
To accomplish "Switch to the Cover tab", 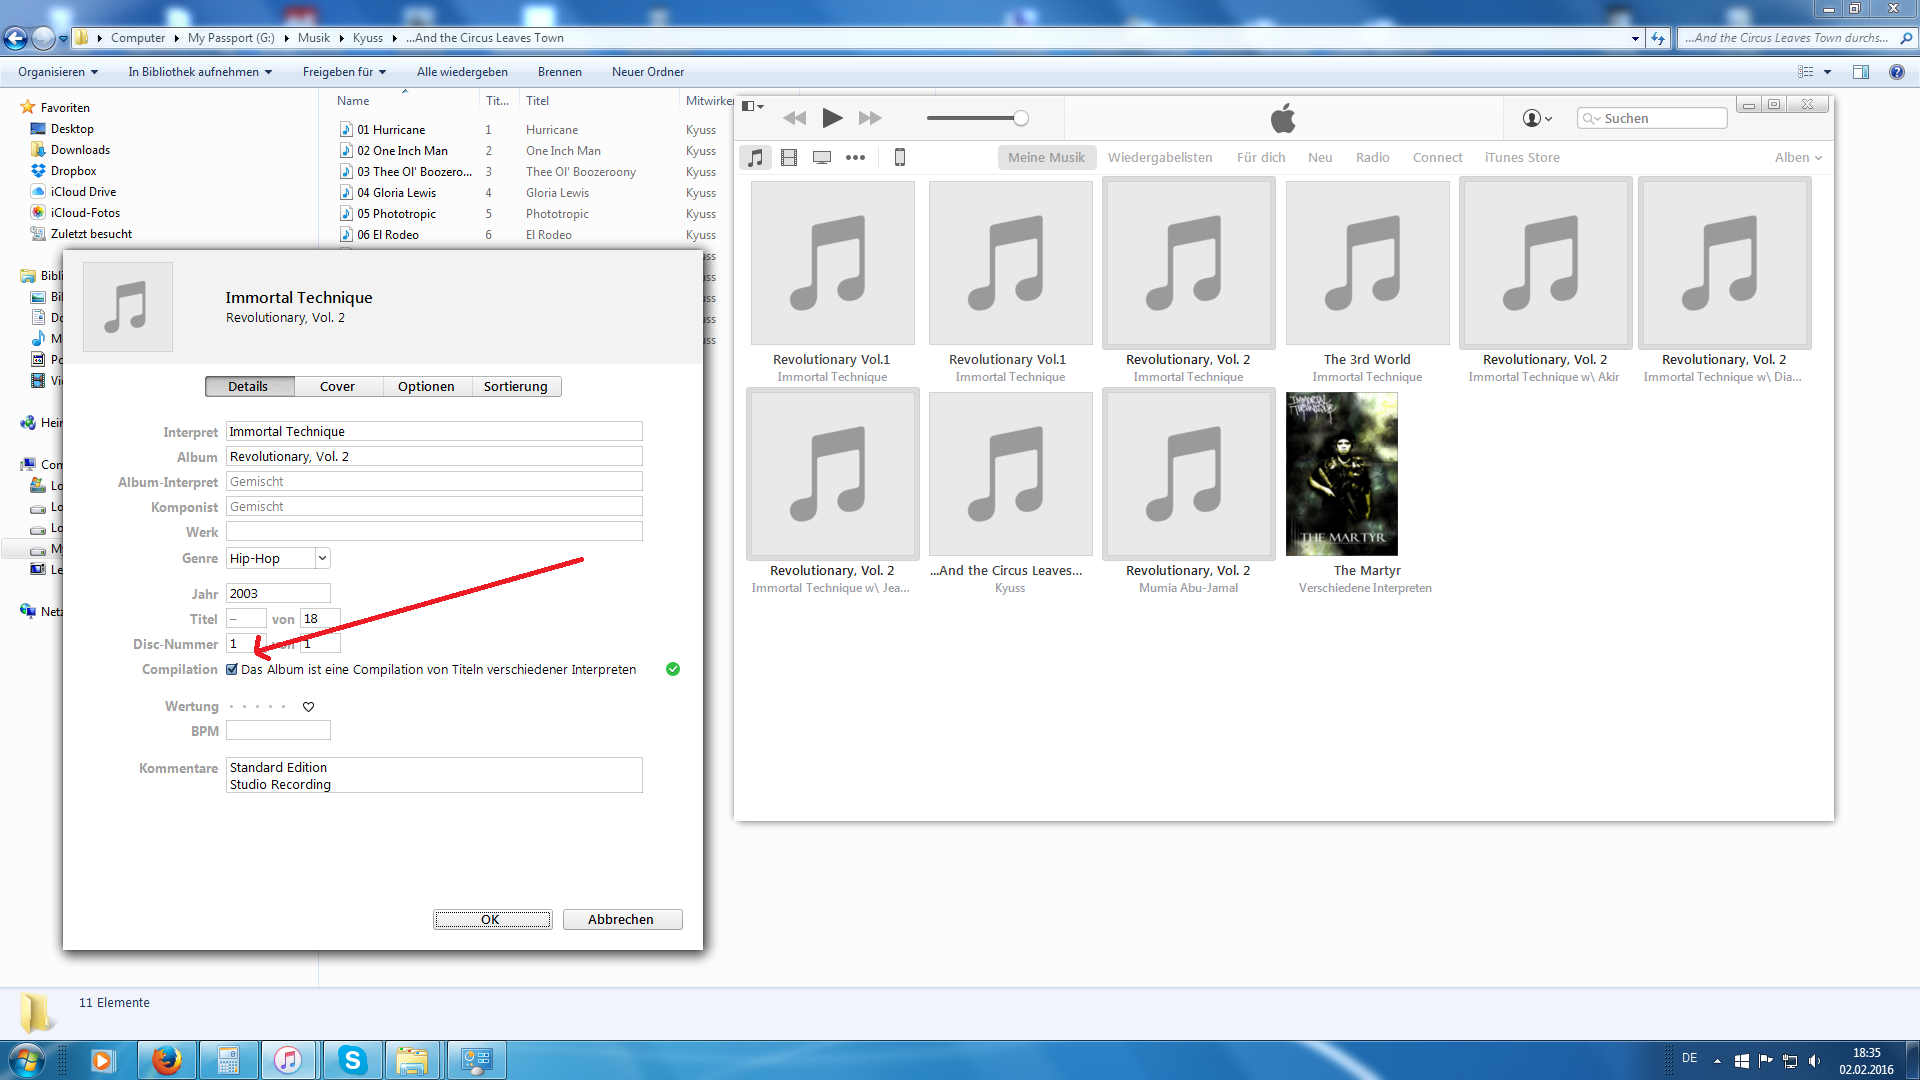I will point(337,386).
